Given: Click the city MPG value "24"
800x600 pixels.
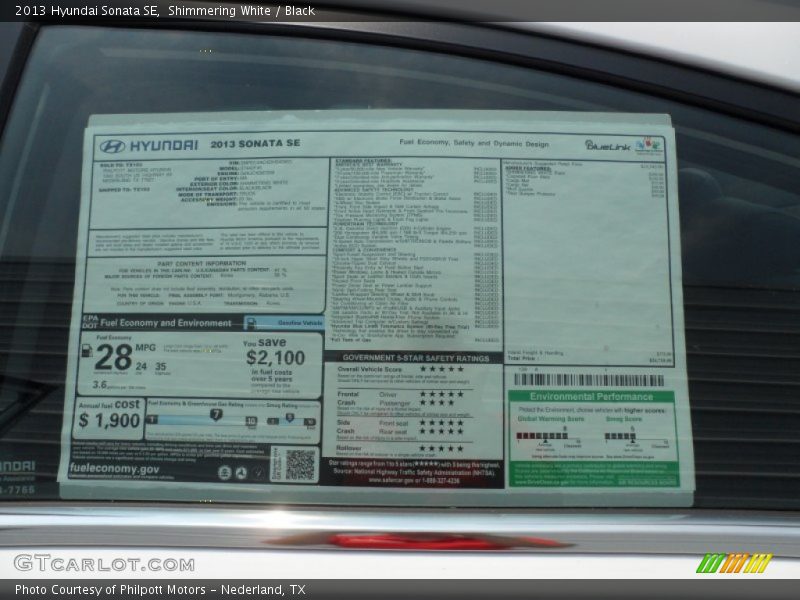Looking at the screenshot, I should coord(141,366).
